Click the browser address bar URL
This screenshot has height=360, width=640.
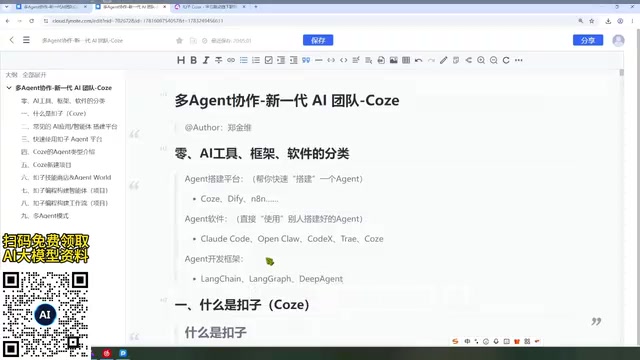(x=138, y=21)
